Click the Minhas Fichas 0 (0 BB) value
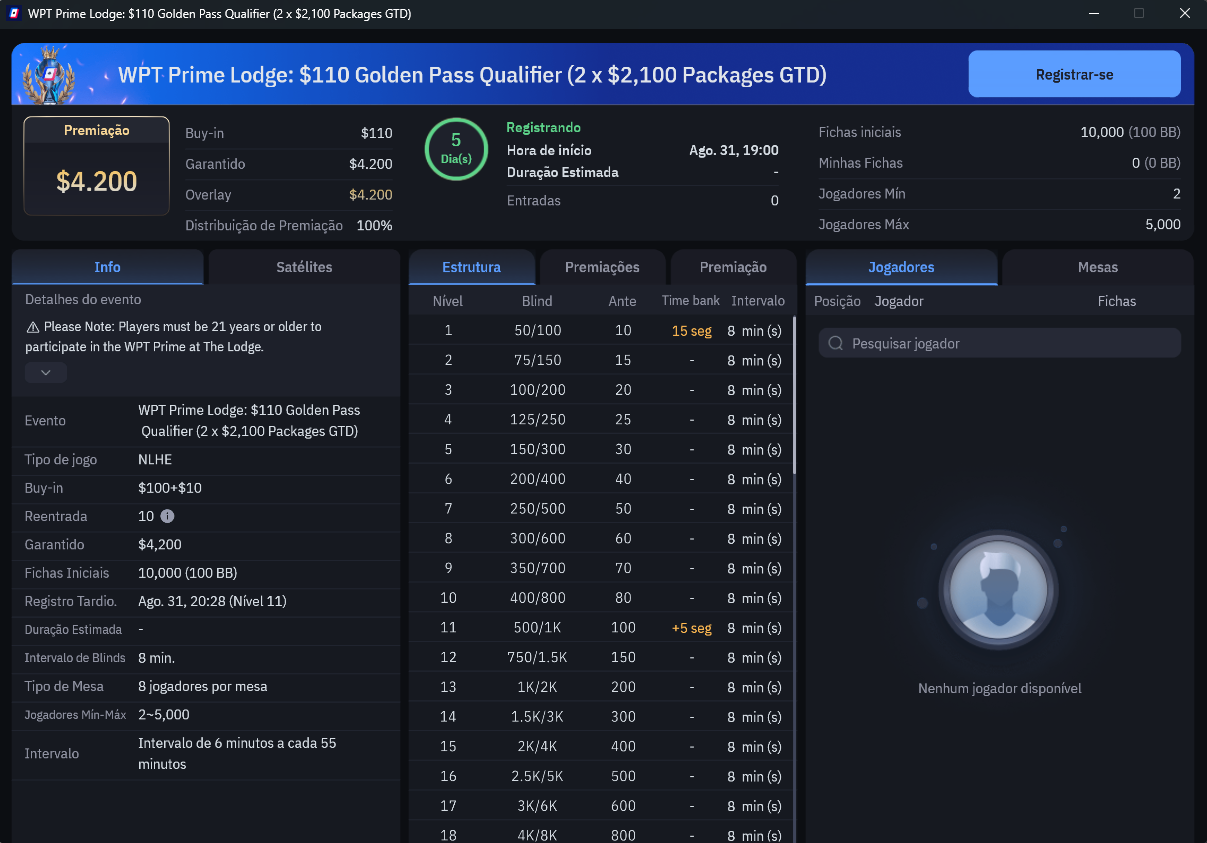1207x843 pixels. 1156,163
